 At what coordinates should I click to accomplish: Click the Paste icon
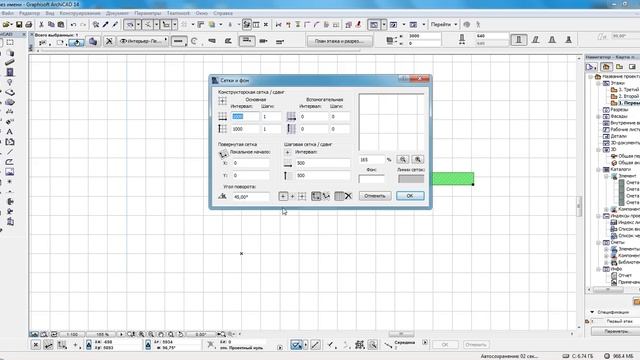point(61,24)
